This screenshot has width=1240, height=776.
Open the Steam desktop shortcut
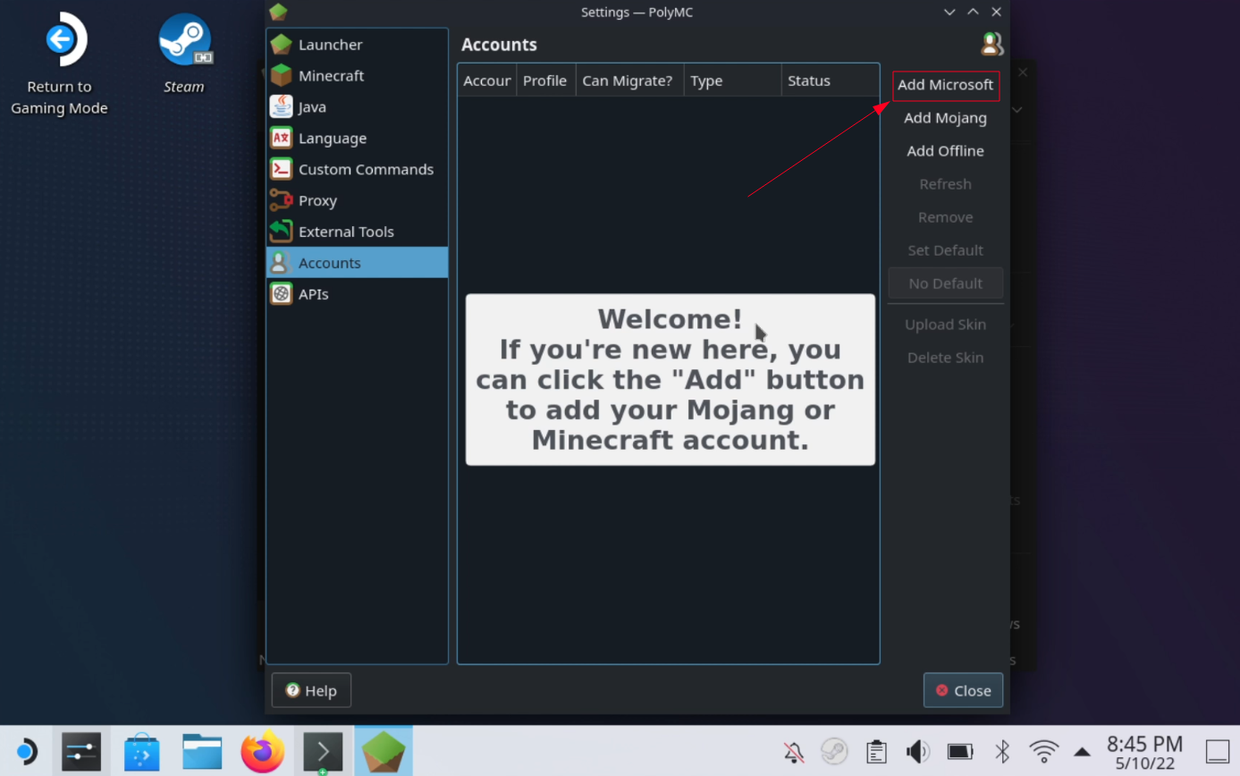coord(184,54)
